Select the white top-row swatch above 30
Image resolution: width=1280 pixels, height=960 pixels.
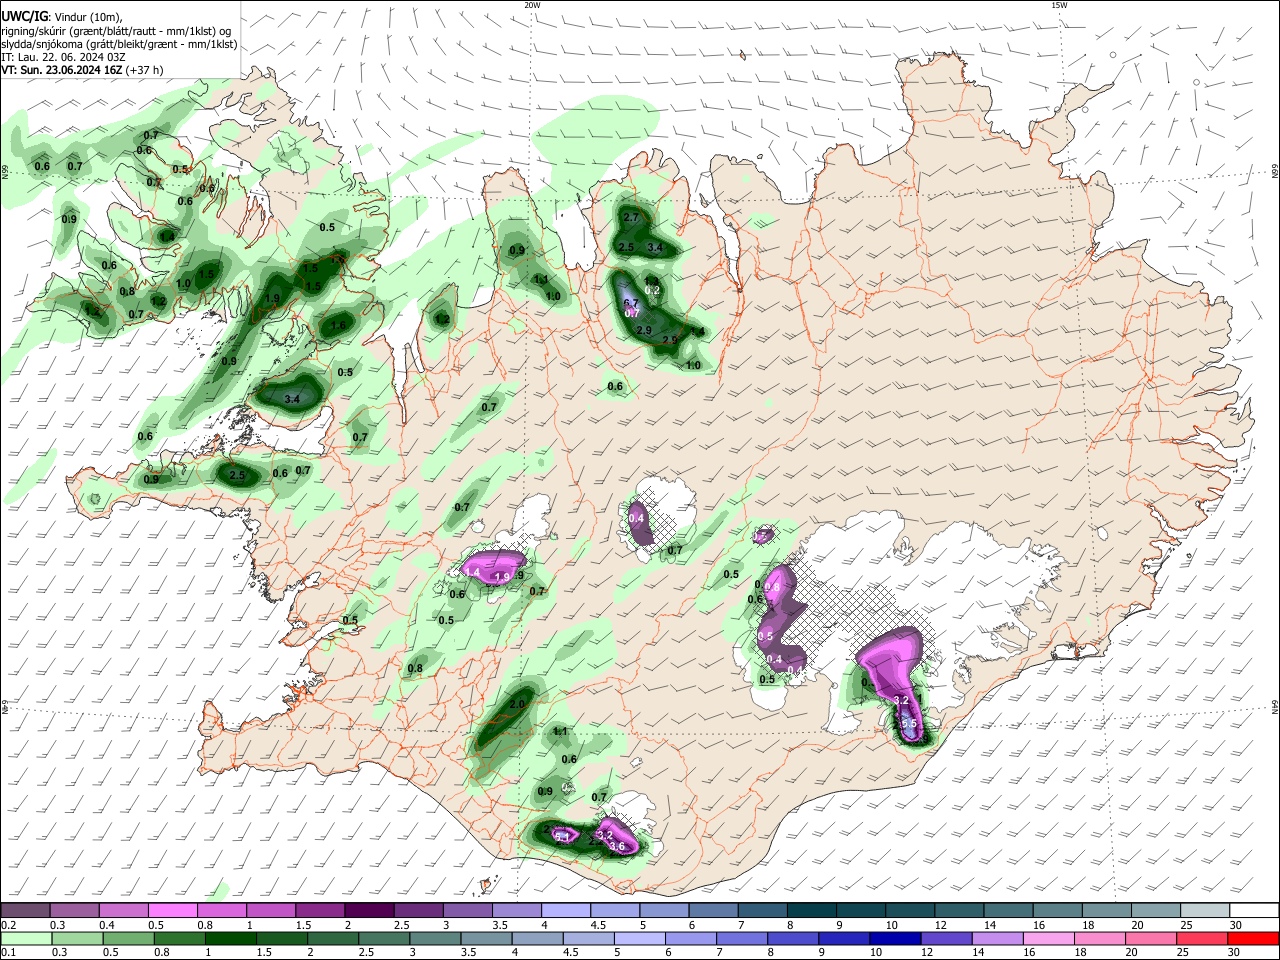click(1255, 911)
